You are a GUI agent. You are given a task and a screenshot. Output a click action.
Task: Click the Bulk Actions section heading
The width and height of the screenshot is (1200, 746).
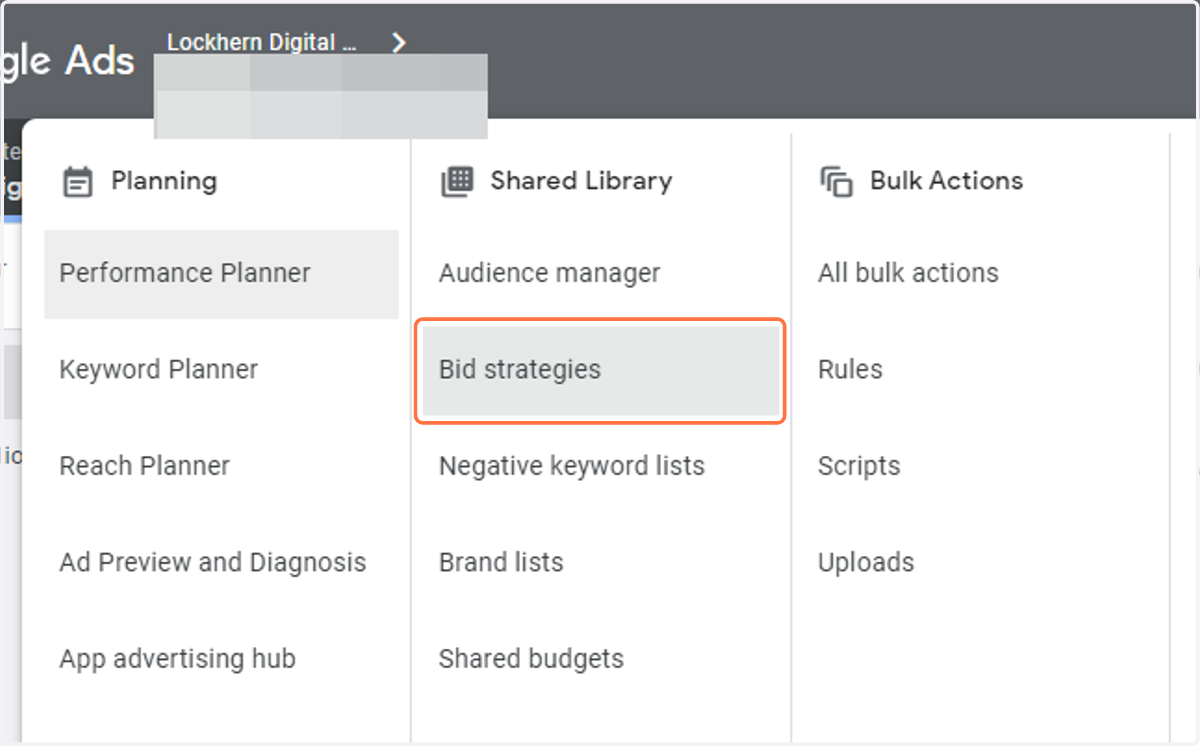(947, 181)
